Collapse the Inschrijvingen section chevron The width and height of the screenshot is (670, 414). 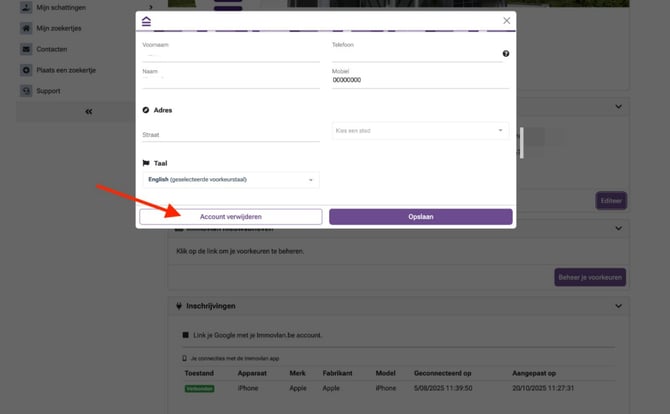(x=618, y=305)
